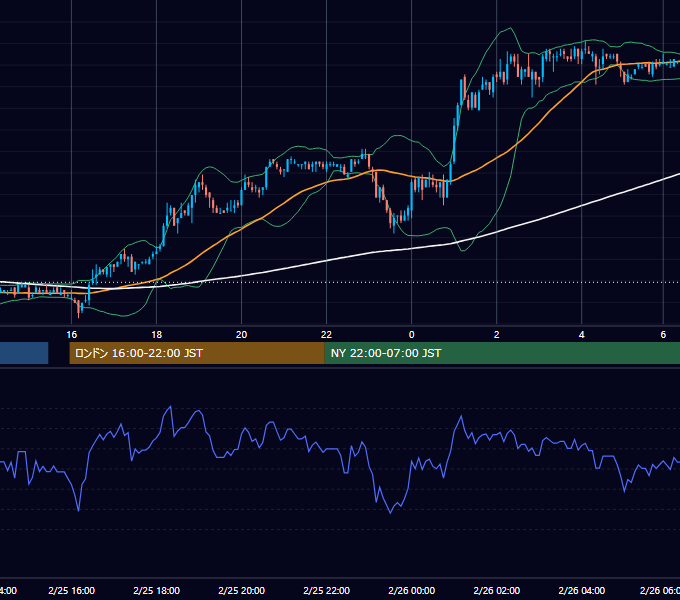Screen dimensions: 680x600
Task: Click the 2/25 22:00 time label
Action: [327, 590]
